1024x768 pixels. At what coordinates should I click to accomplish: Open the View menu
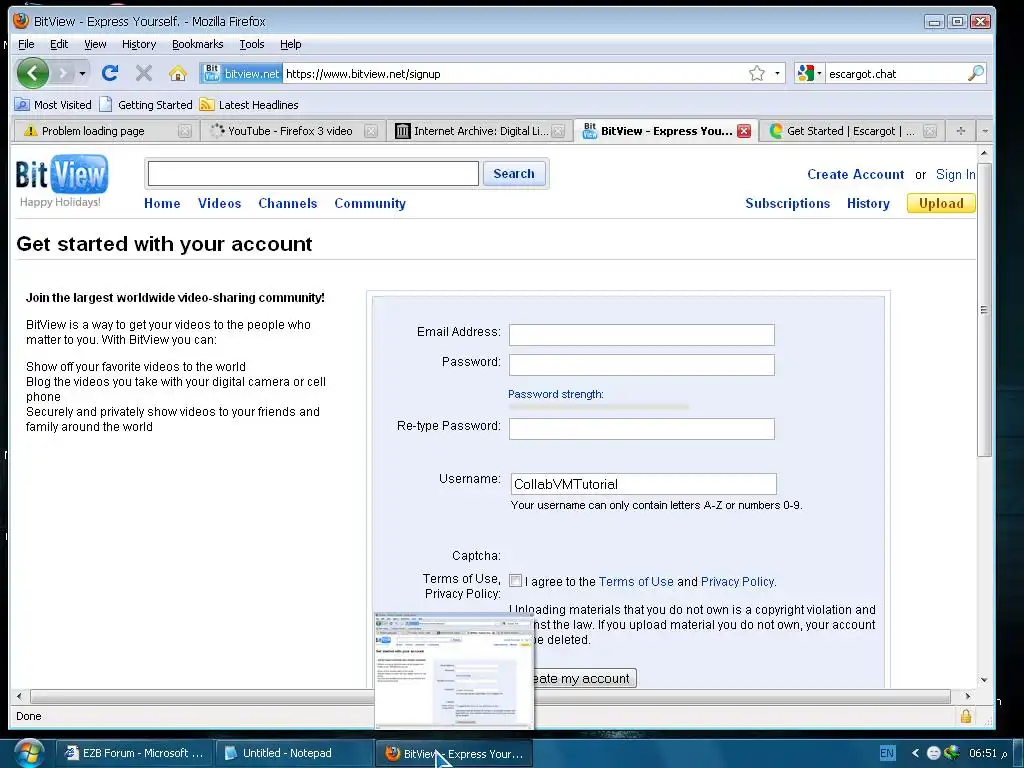coord(95,44)
